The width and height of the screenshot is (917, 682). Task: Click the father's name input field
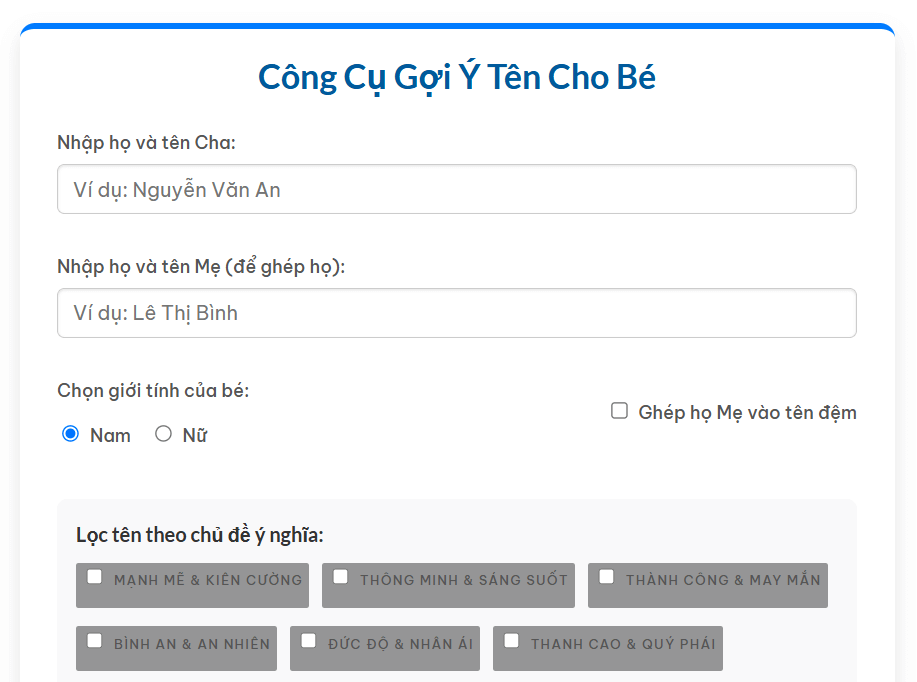pyautogui.click(x=456, y=189)
